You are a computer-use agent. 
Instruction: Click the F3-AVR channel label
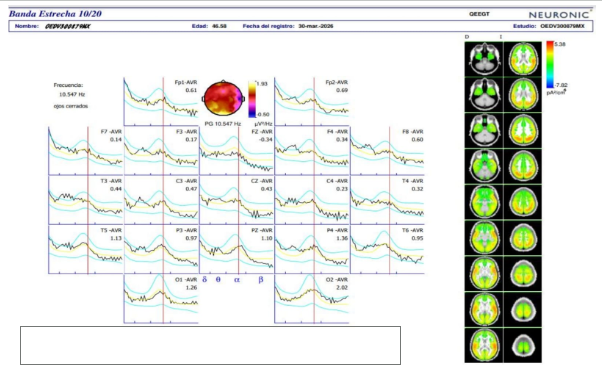[187, 132]
